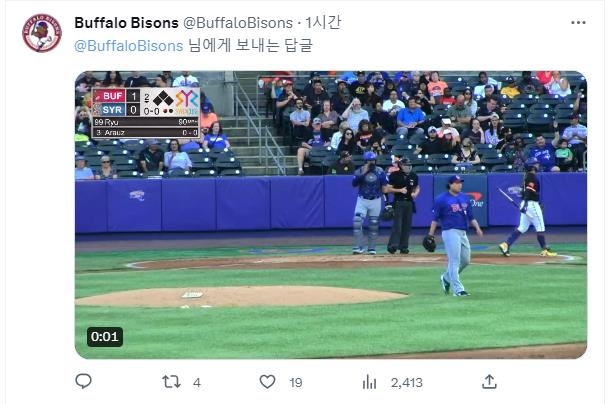609x404 pixels.
Task: Click the 님에게 보내는 답글 reply text
Action: pos(248,45)
